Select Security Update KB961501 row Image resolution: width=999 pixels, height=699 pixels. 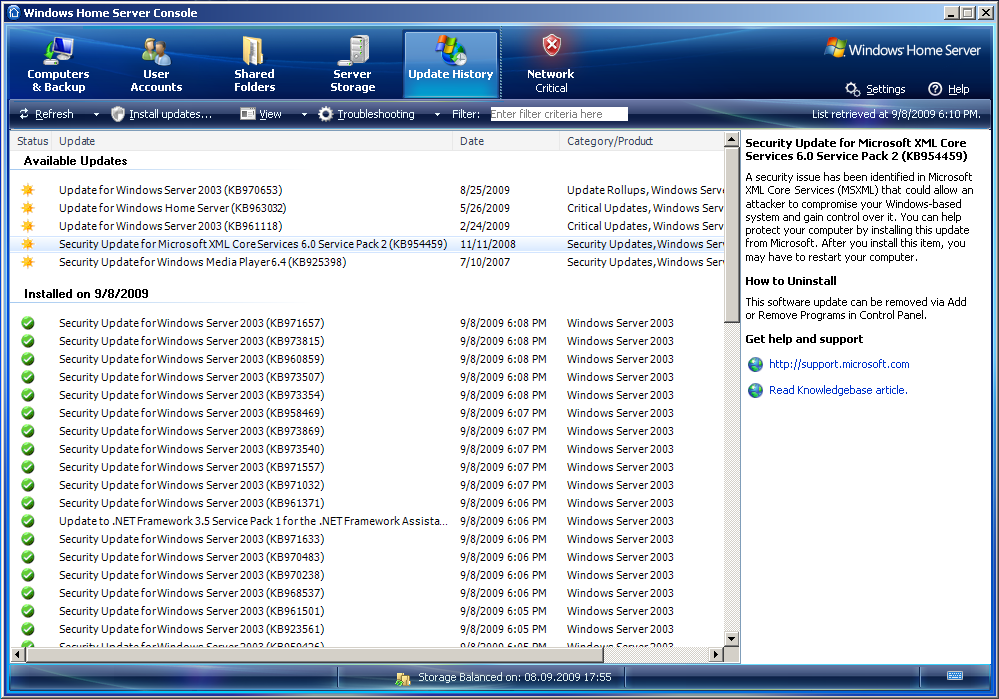pyautogui.click(x=368, y=611)
